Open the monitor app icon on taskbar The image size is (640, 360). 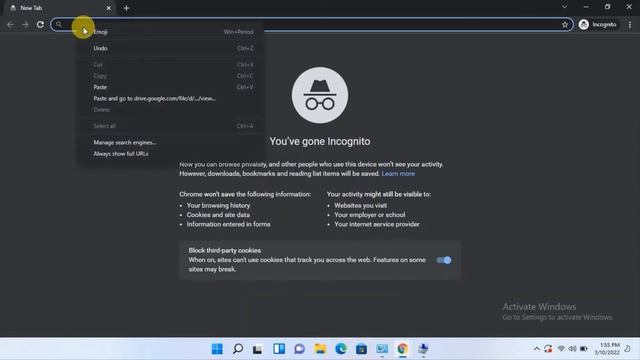pos(382,349)
